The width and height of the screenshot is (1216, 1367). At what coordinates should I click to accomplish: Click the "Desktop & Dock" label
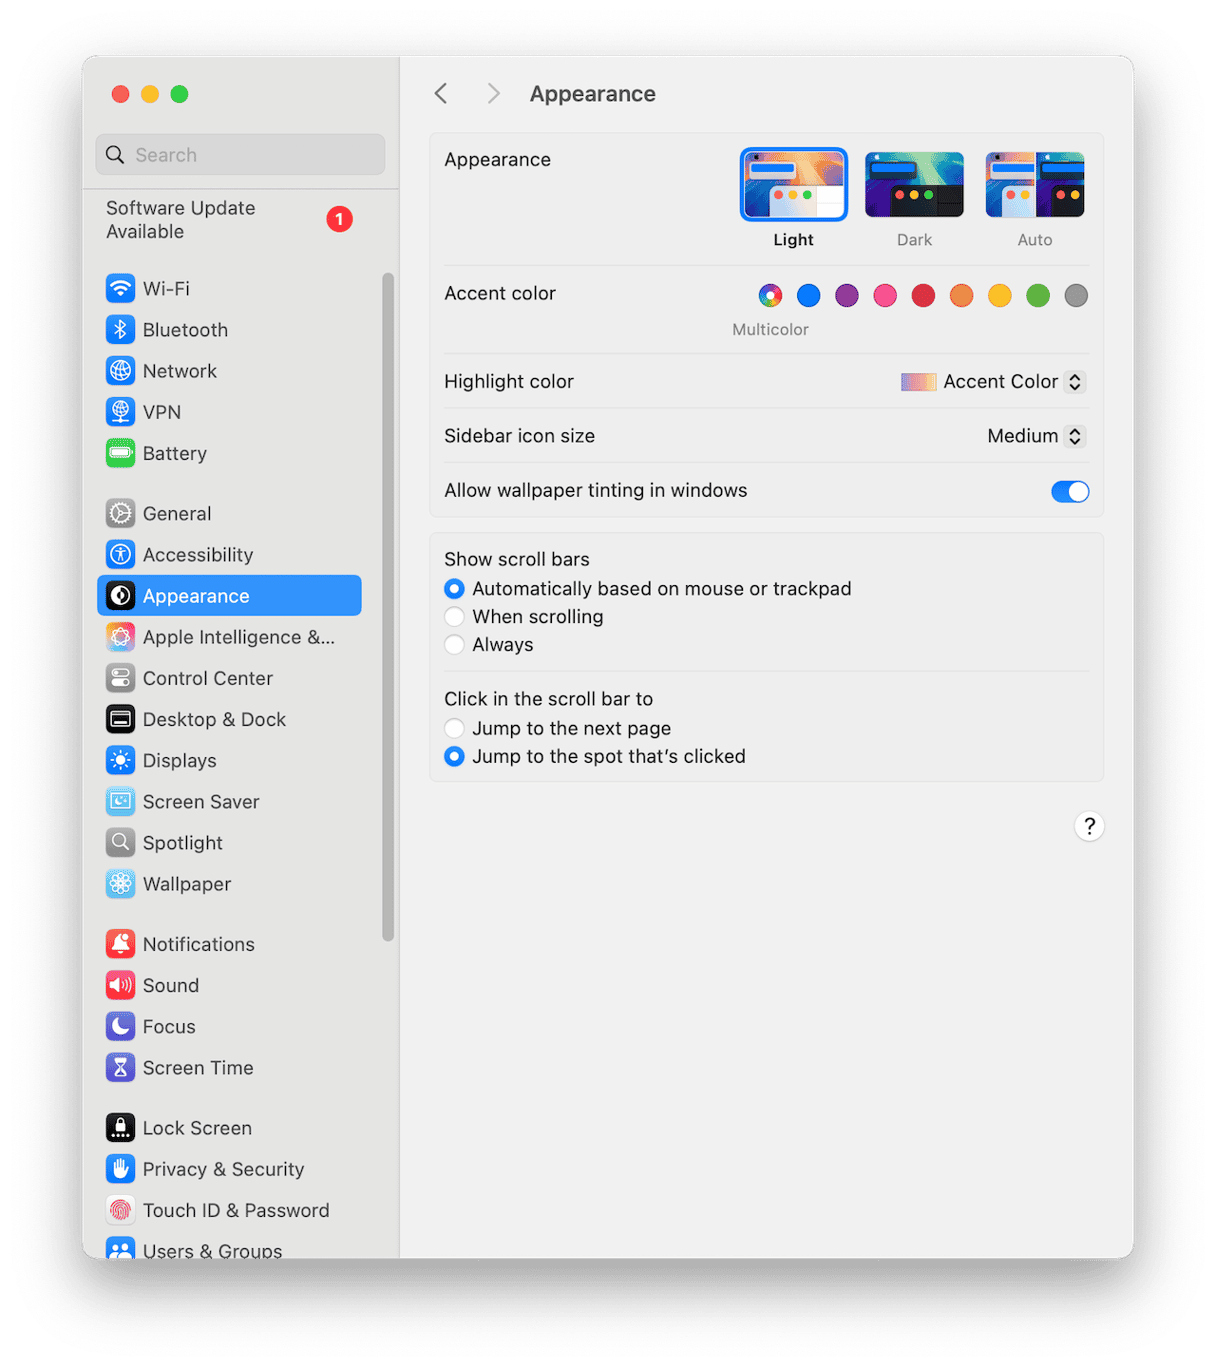point(214,719)
